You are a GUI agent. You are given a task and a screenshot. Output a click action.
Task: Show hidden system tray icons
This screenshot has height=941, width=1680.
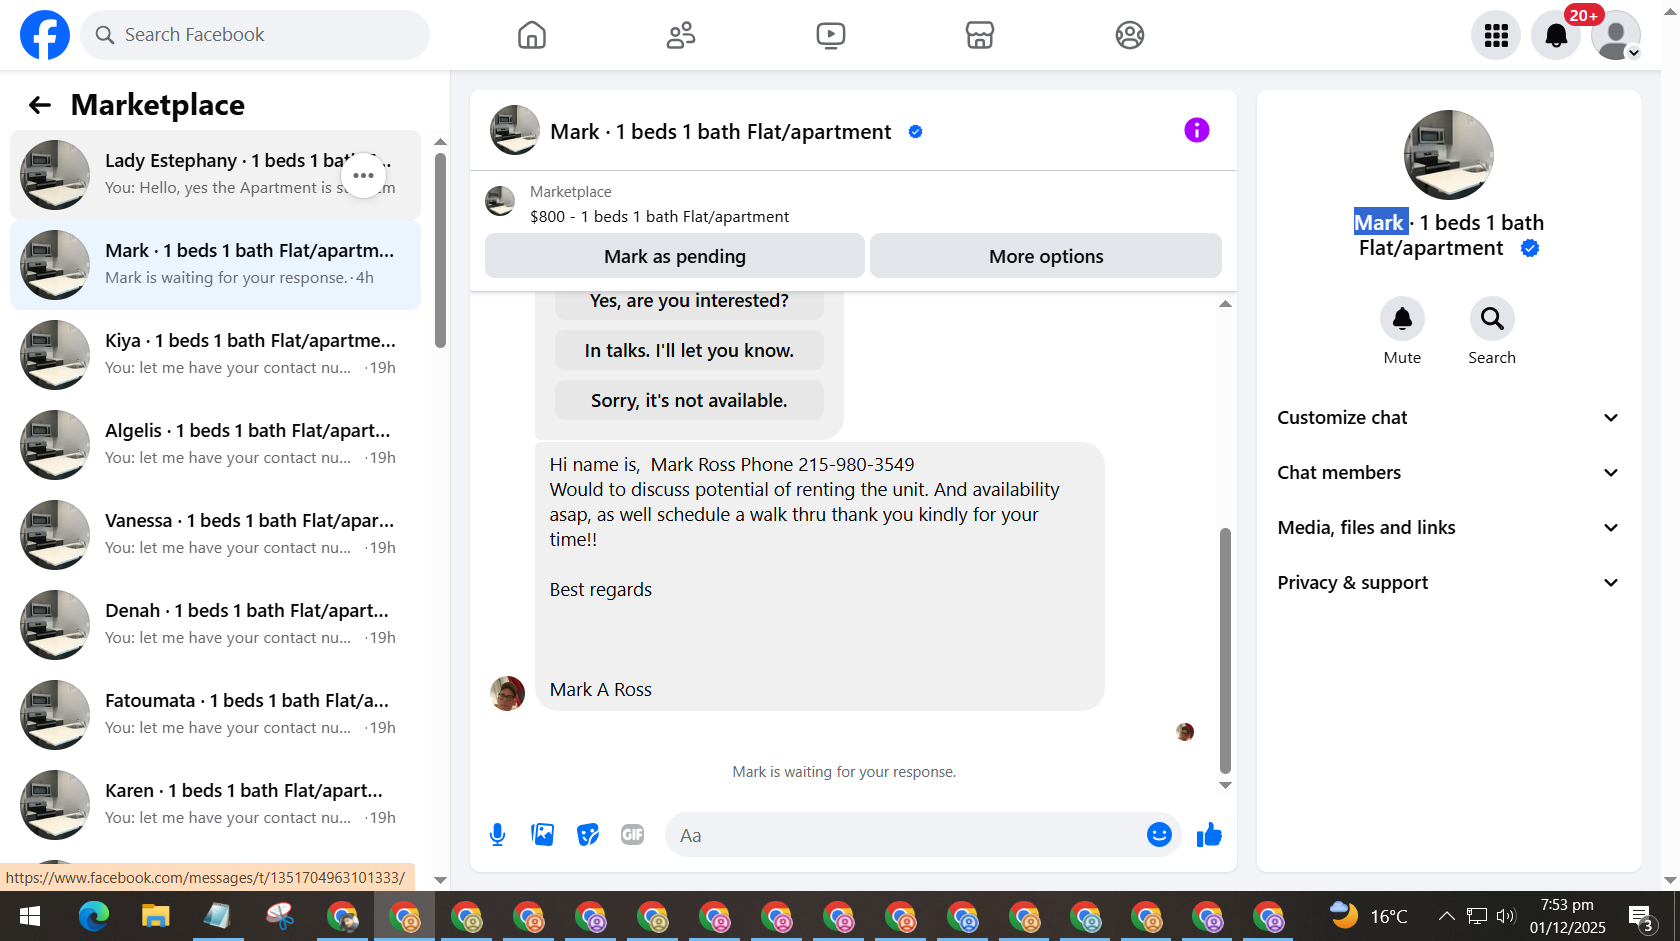[x=1446, y=916]
